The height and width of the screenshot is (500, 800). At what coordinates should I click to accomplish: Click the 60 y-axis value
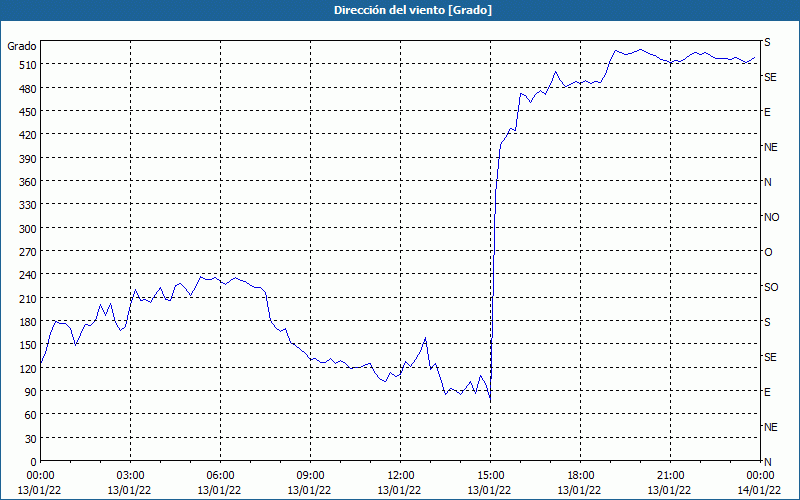tap(31, 415)
